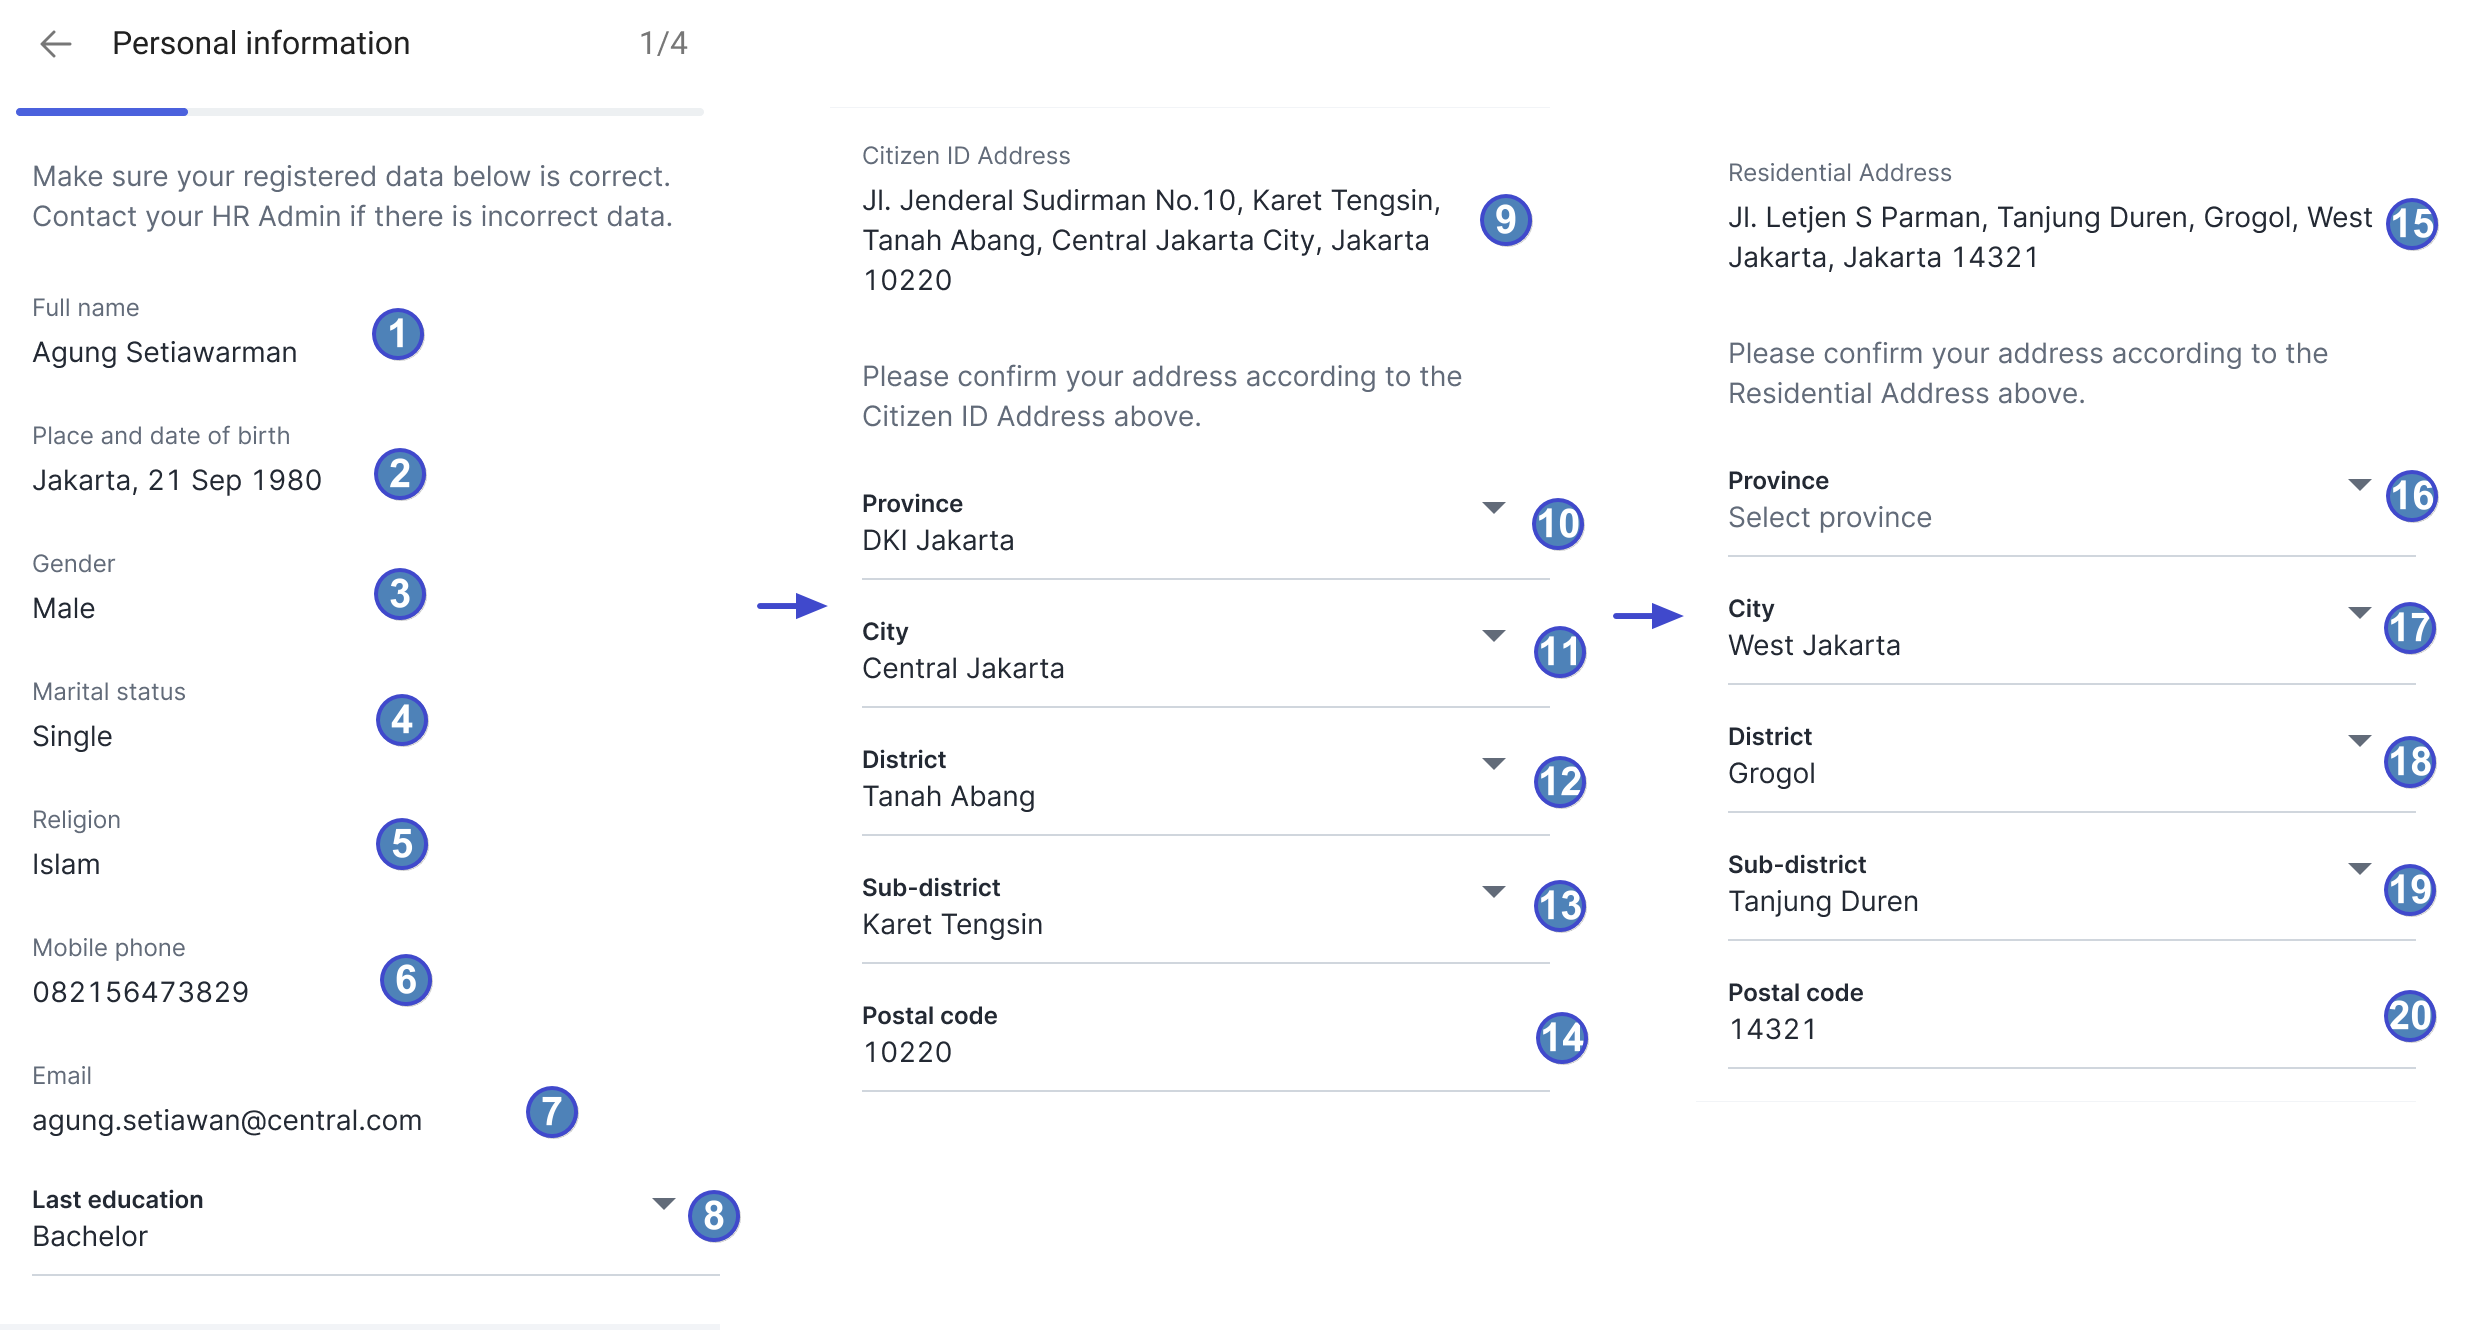Open the Last education dropdown
This screenshot has width=2482, height=1330.
point(662,1204)
